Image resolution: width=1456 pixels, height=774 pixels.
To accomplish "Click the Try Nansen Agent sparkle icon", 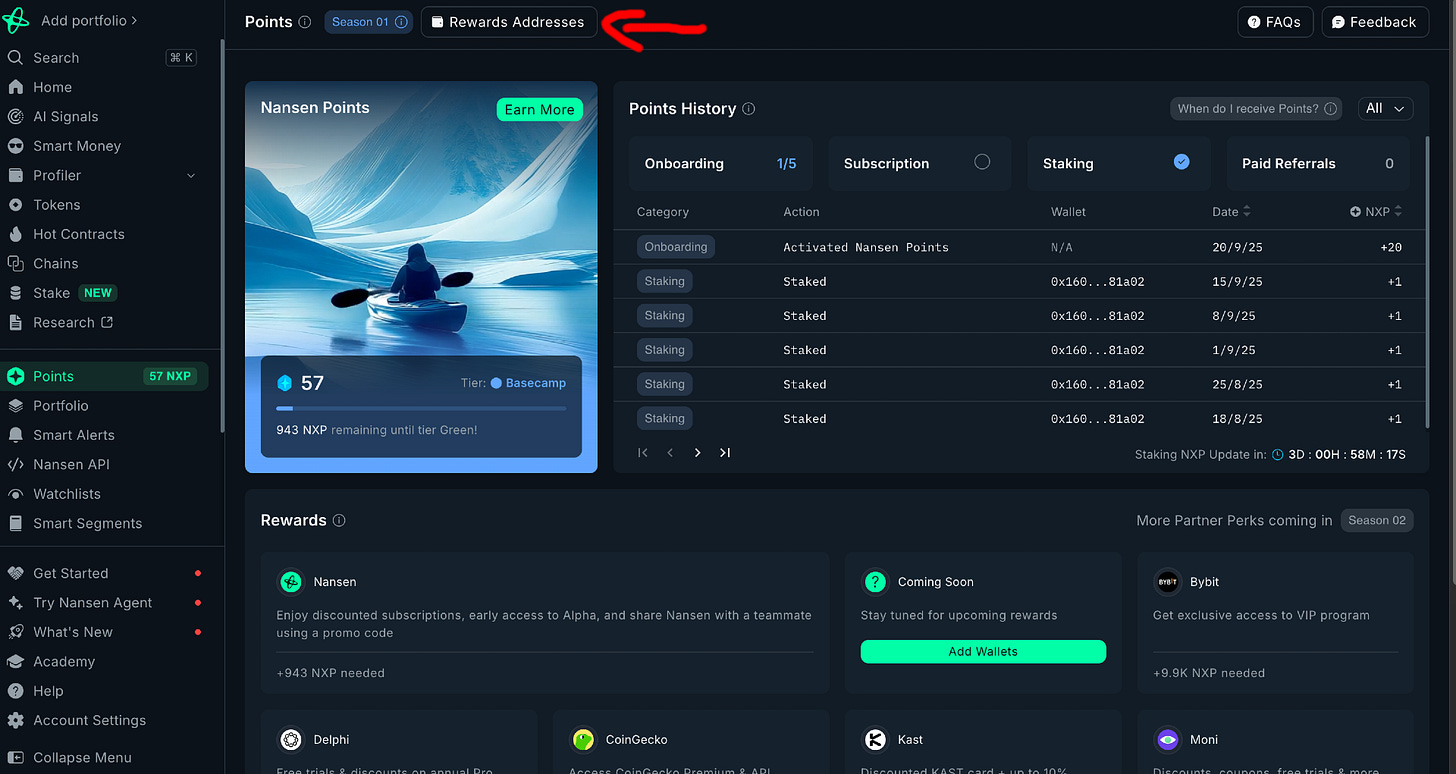I will pos(15,603).
